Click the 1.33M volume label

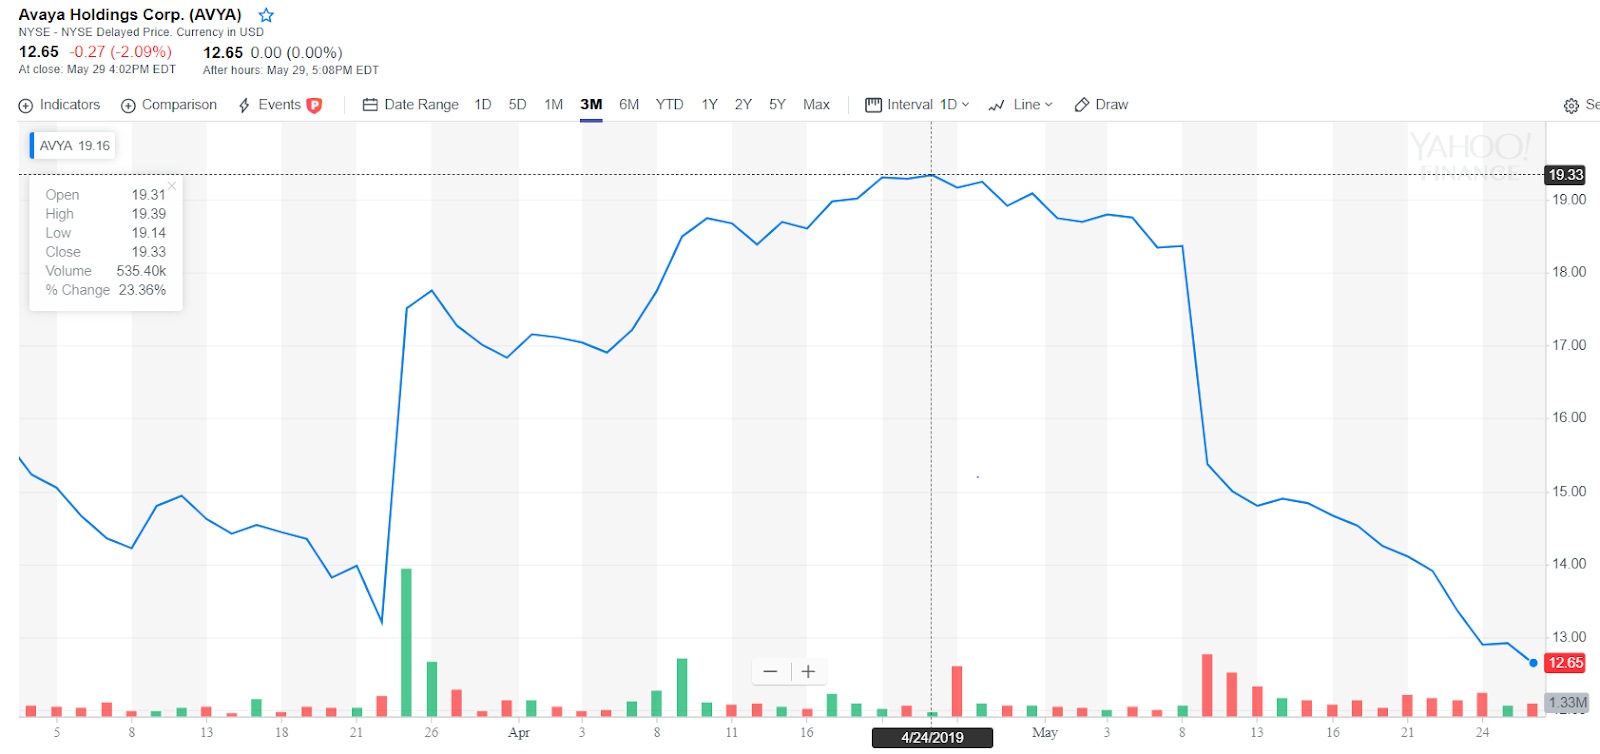pos(1567,703)
